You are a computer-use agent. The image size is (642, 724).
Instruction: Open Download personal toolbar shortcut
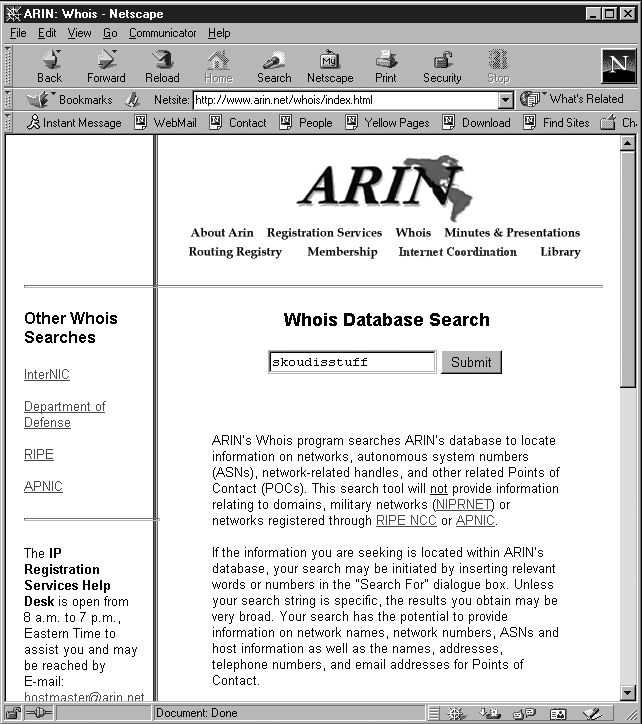(476, 122)
